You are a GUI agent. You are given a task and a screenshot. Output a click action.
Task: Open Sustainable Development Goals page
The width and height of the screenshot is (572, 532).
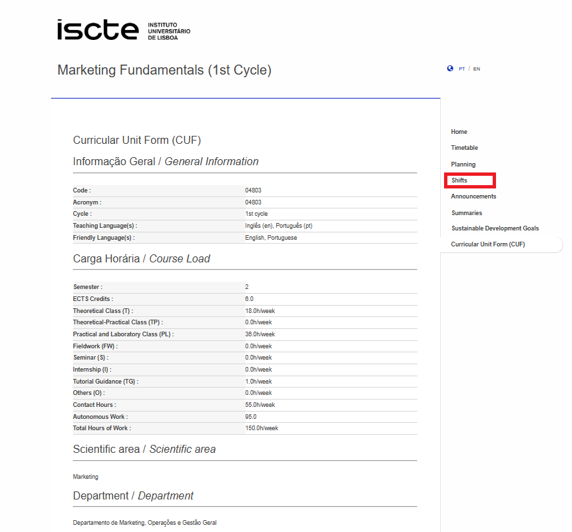[x=495, y=228]
